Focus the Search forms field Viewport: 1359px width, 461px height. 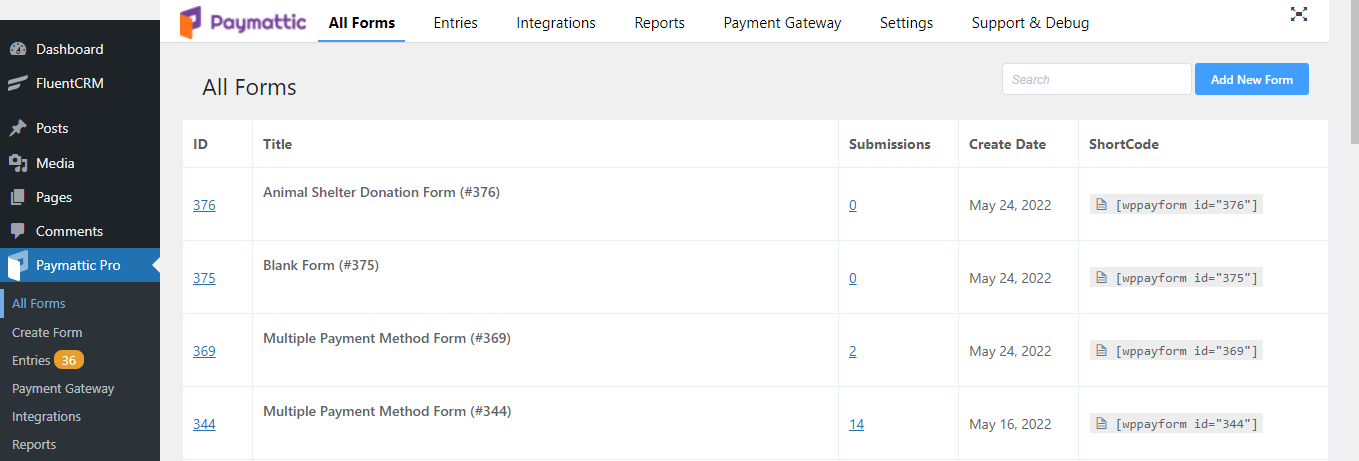[1097, 79]
